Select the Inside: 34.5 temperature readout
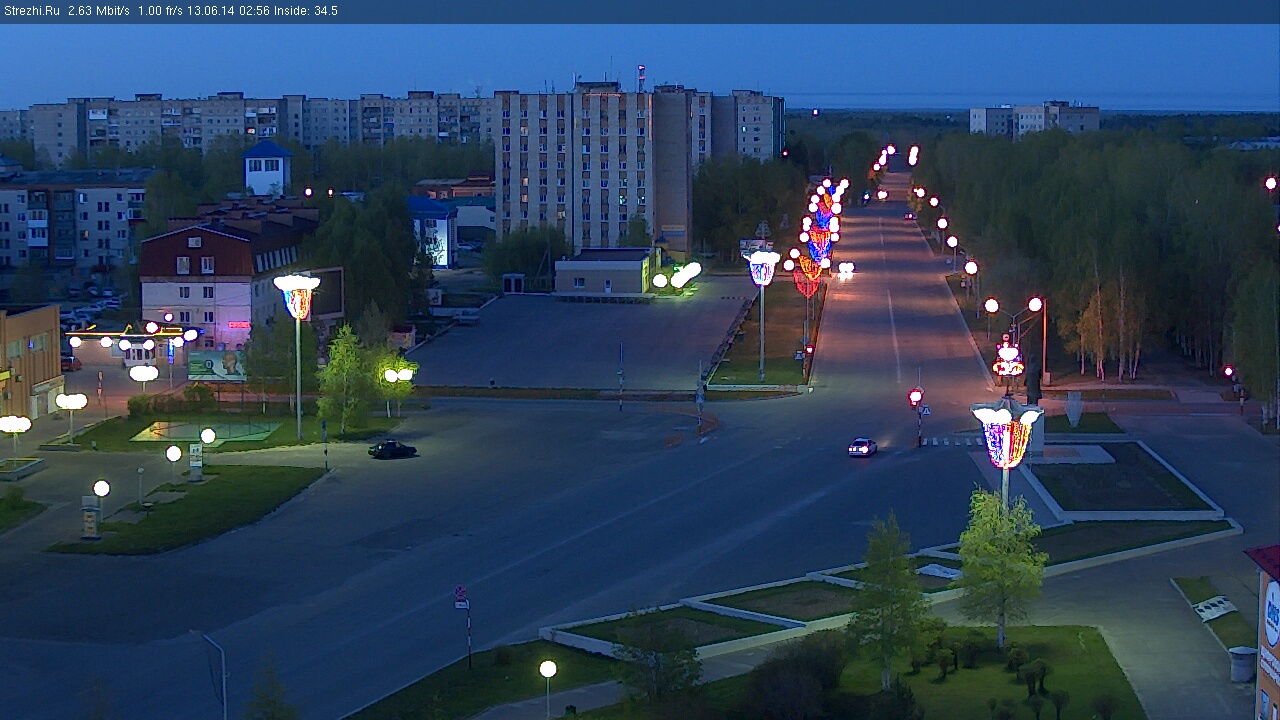Image resolution: width=1280 pixels, height=720 pixels. 306,11
